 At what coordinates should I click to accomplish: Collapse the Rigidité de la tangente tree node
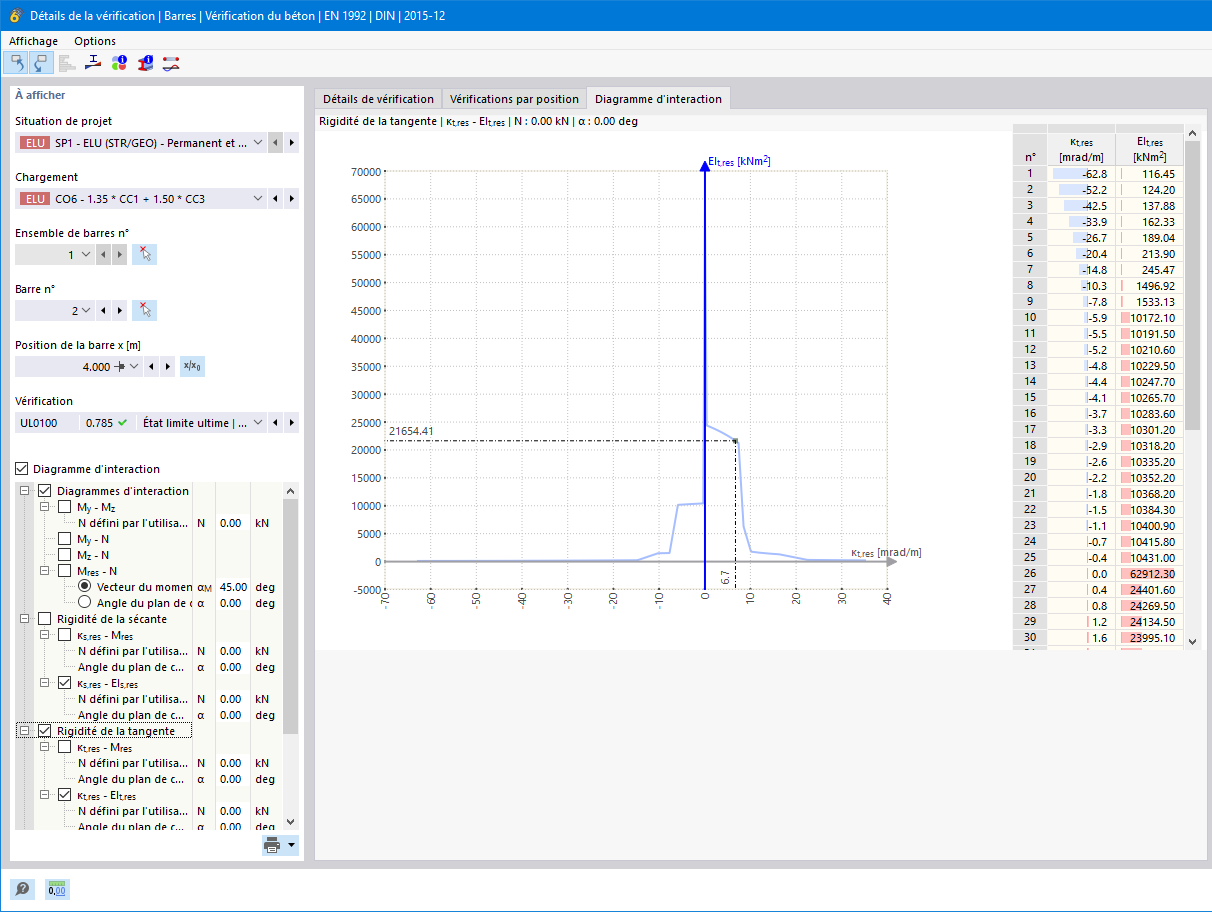point(25,731)
